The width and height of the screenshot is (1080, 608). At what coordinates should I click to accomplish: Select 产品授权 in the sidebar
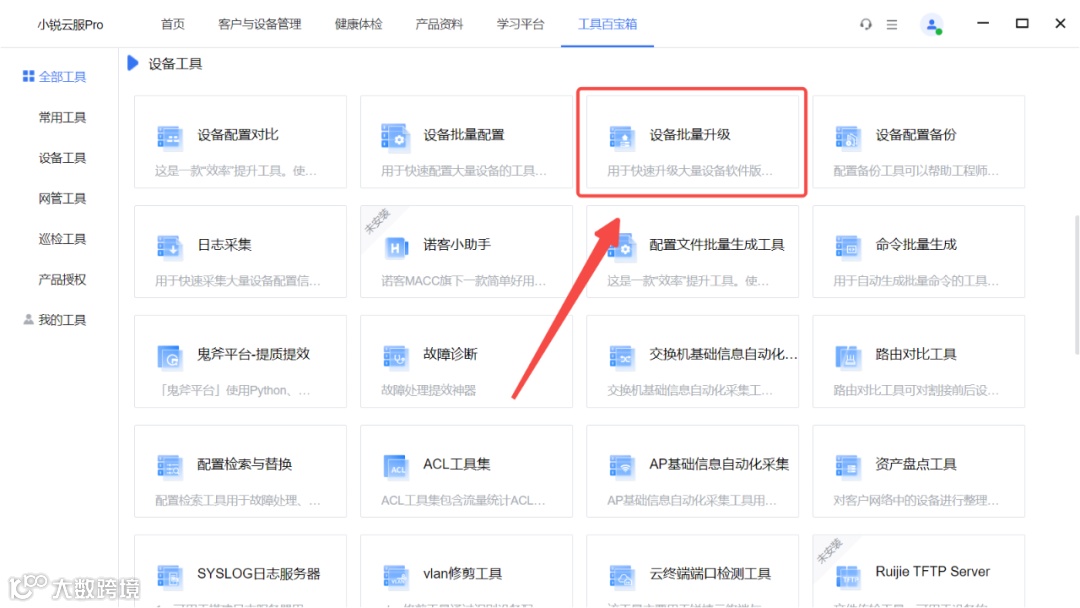coord(62,280)
